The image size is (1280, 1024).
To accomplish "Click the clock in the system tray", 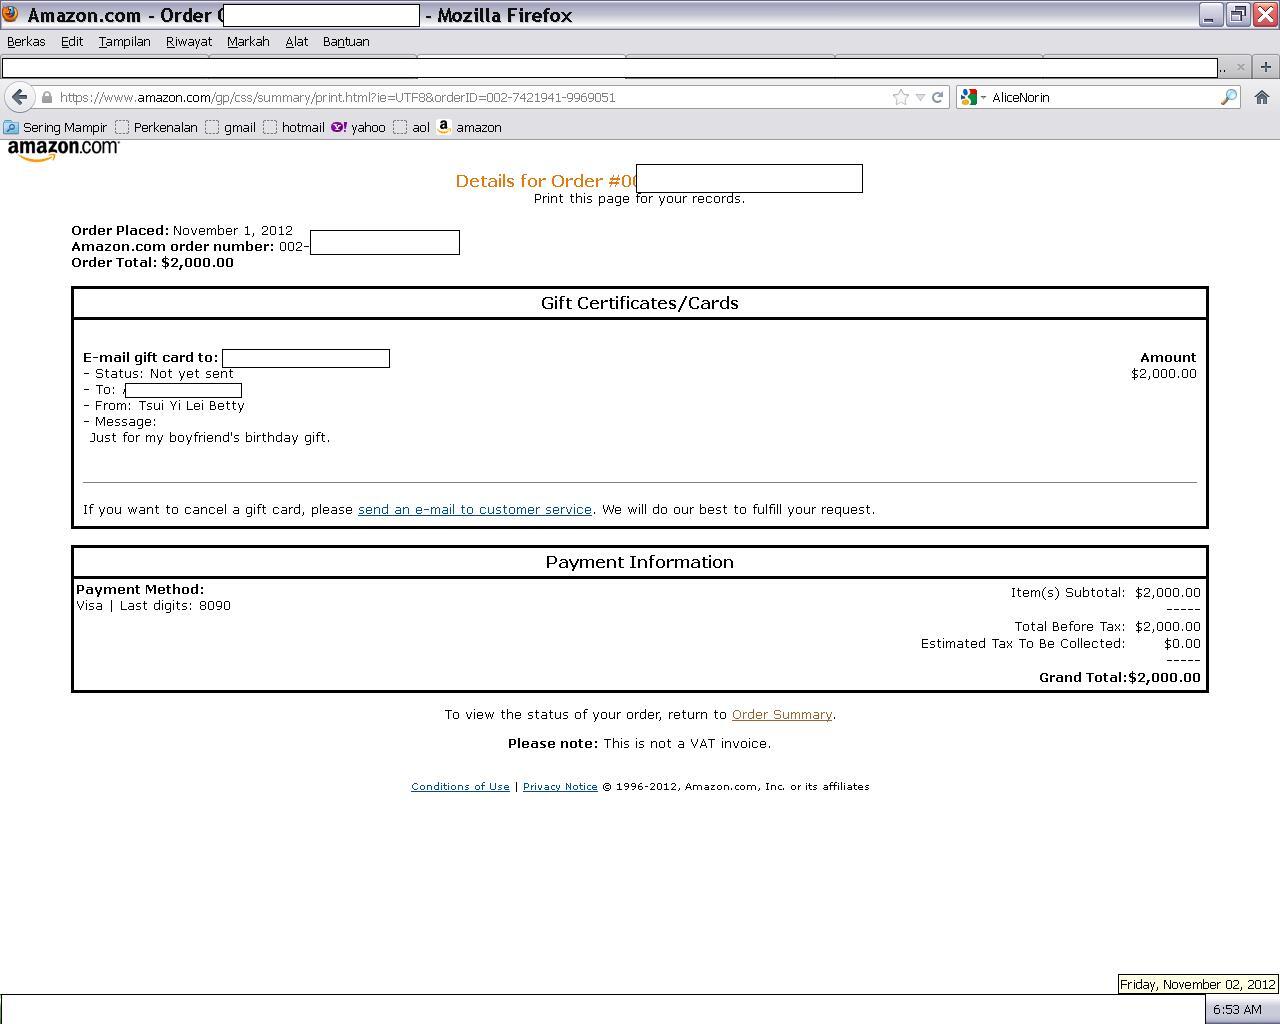I will pos(1240,1010).
